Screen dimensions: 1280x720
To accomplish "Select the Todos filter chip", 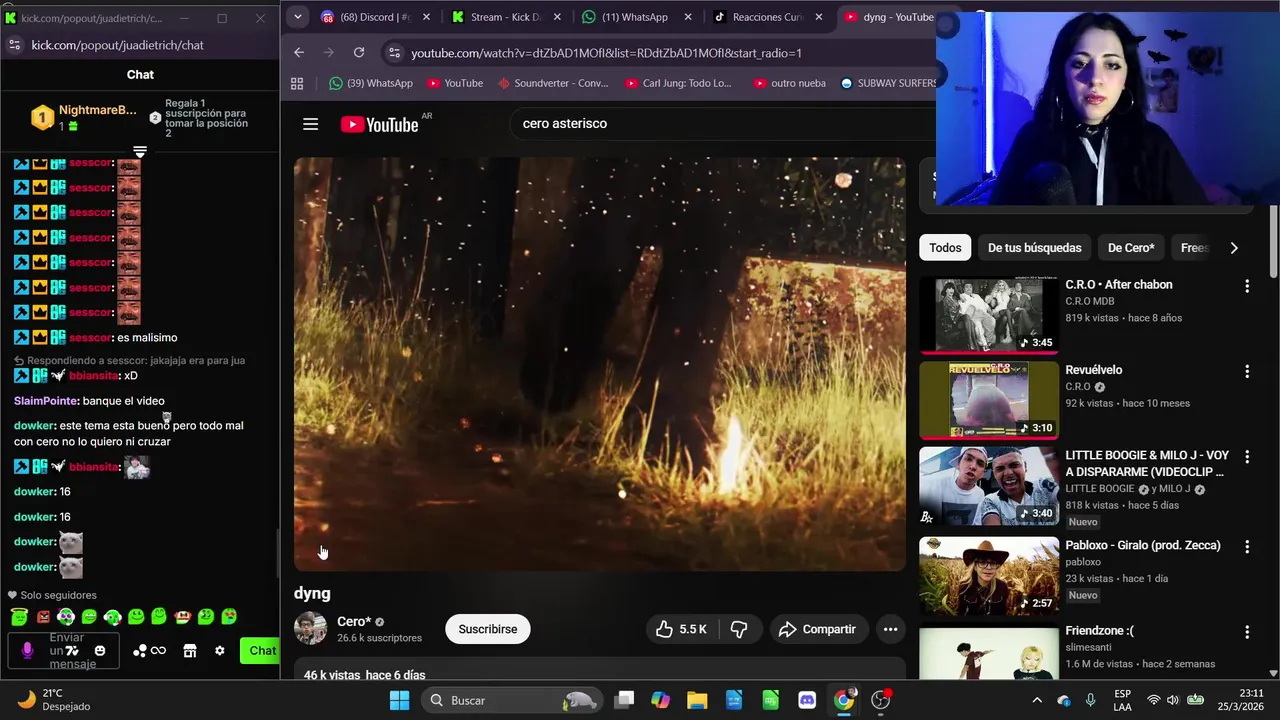I will (945, 248).
